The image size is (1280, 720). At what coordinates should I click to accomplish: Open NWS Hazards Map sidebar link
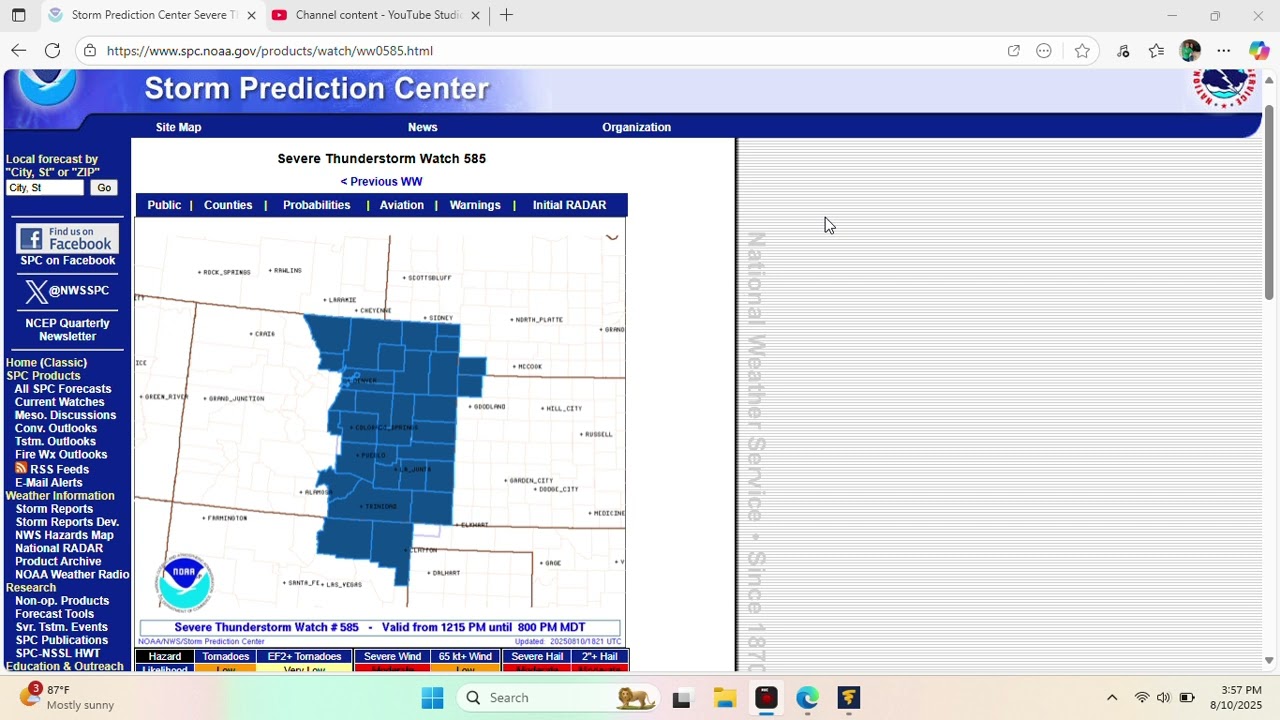pyautogui.click(x=64, y=535)
